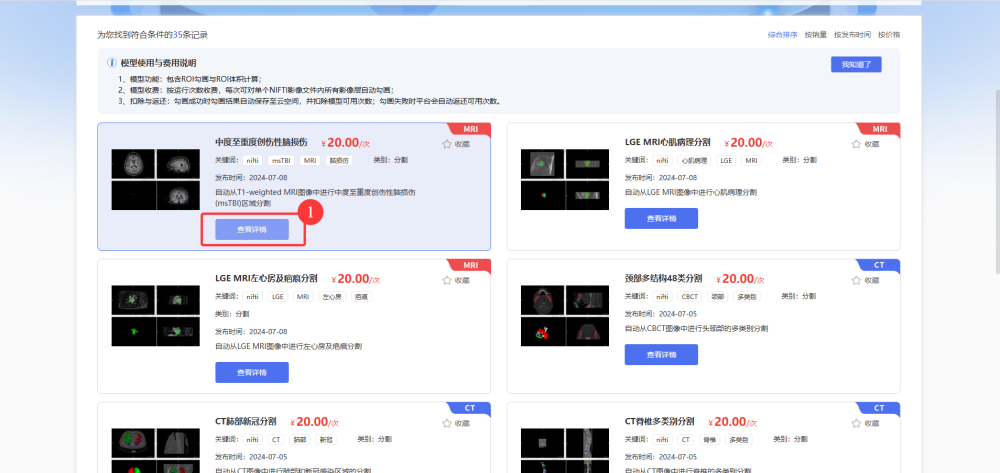Viewport: 1000px width, 473px height.
Task: Select the 肺部 keyword tag
Action: pyautogui.click(x=300, y=440)
